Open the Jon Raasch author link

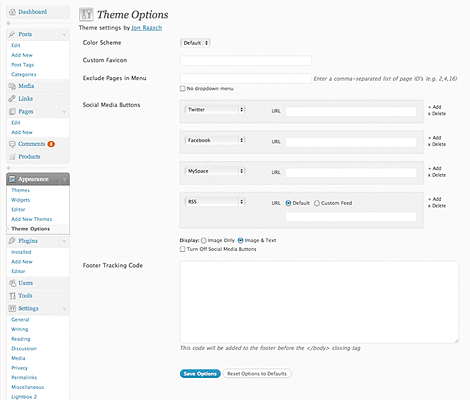click(x=147, y=28)
